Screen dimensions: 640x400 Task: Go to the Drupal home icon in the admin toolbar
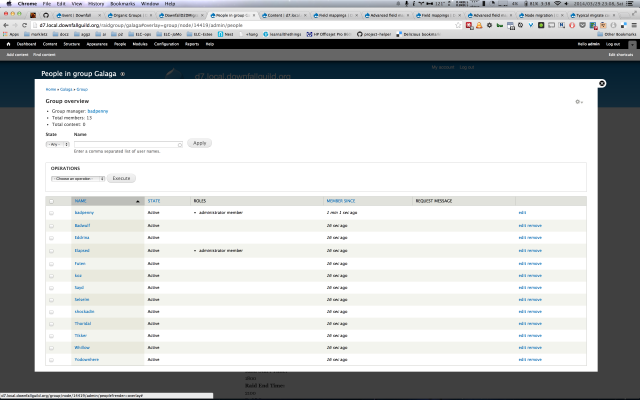tap(8, 44)
